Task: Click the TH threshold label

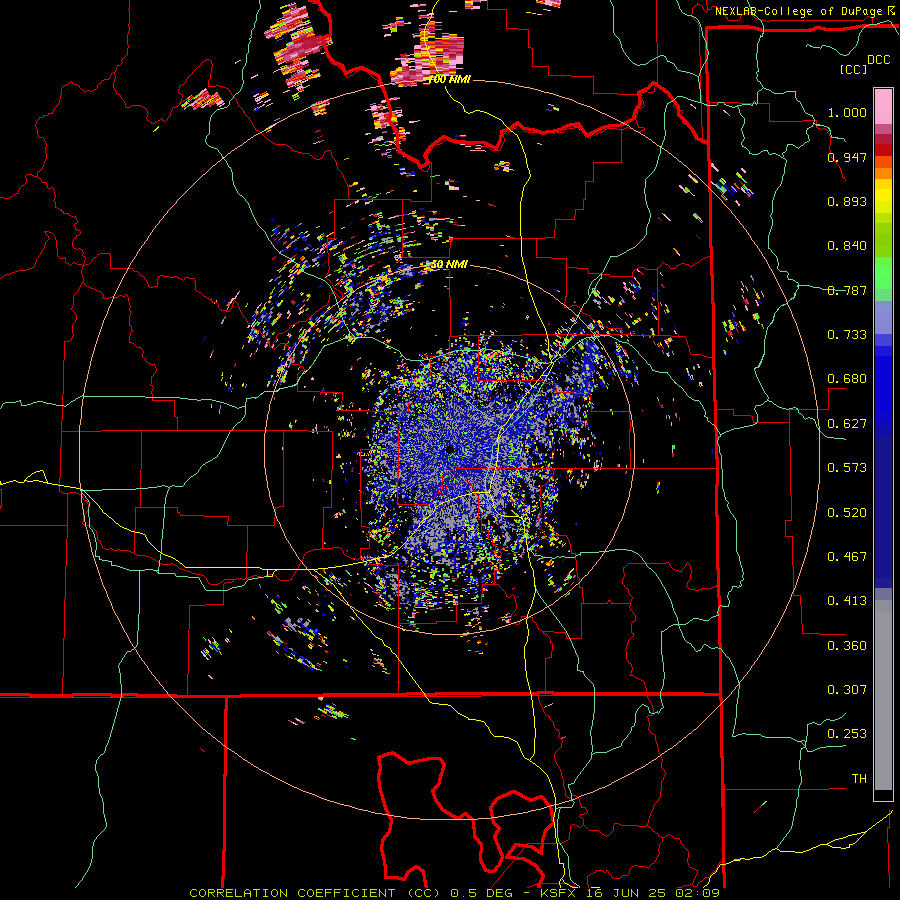Action: click(x=859, y=779)
